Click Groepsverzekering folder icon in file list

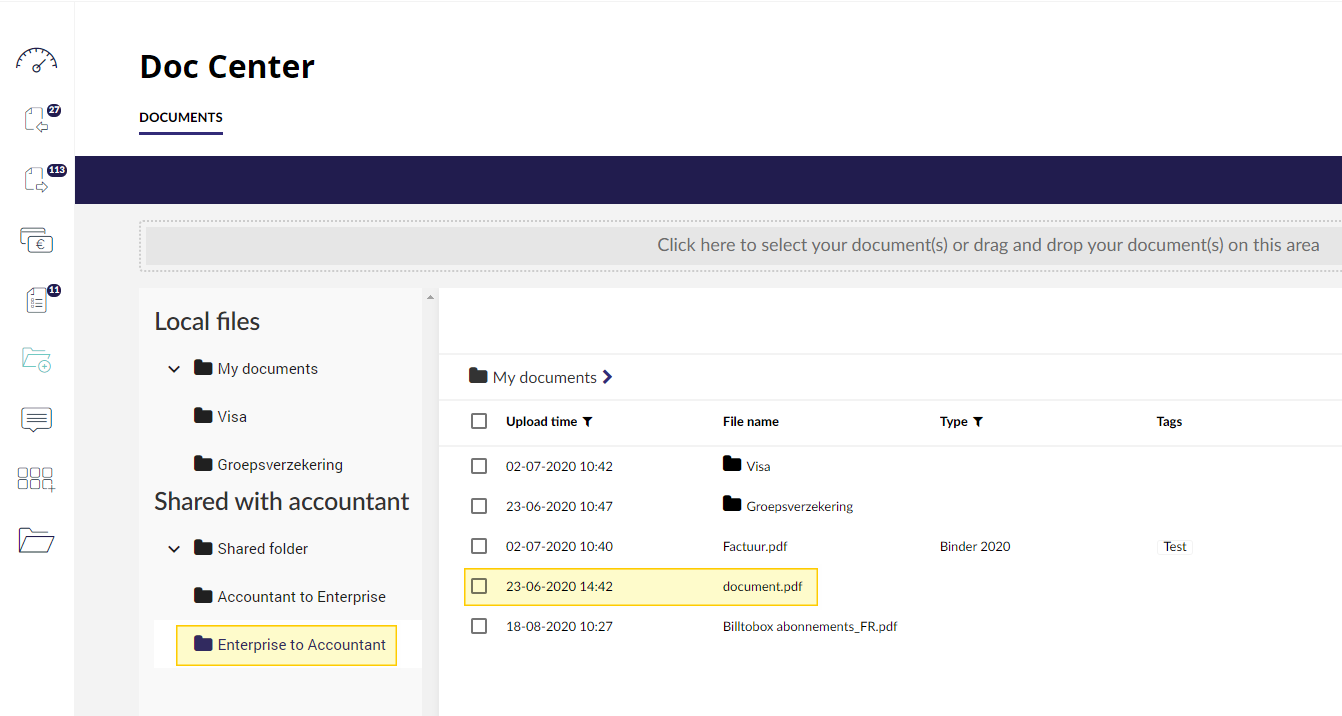(x=732, y=504)
